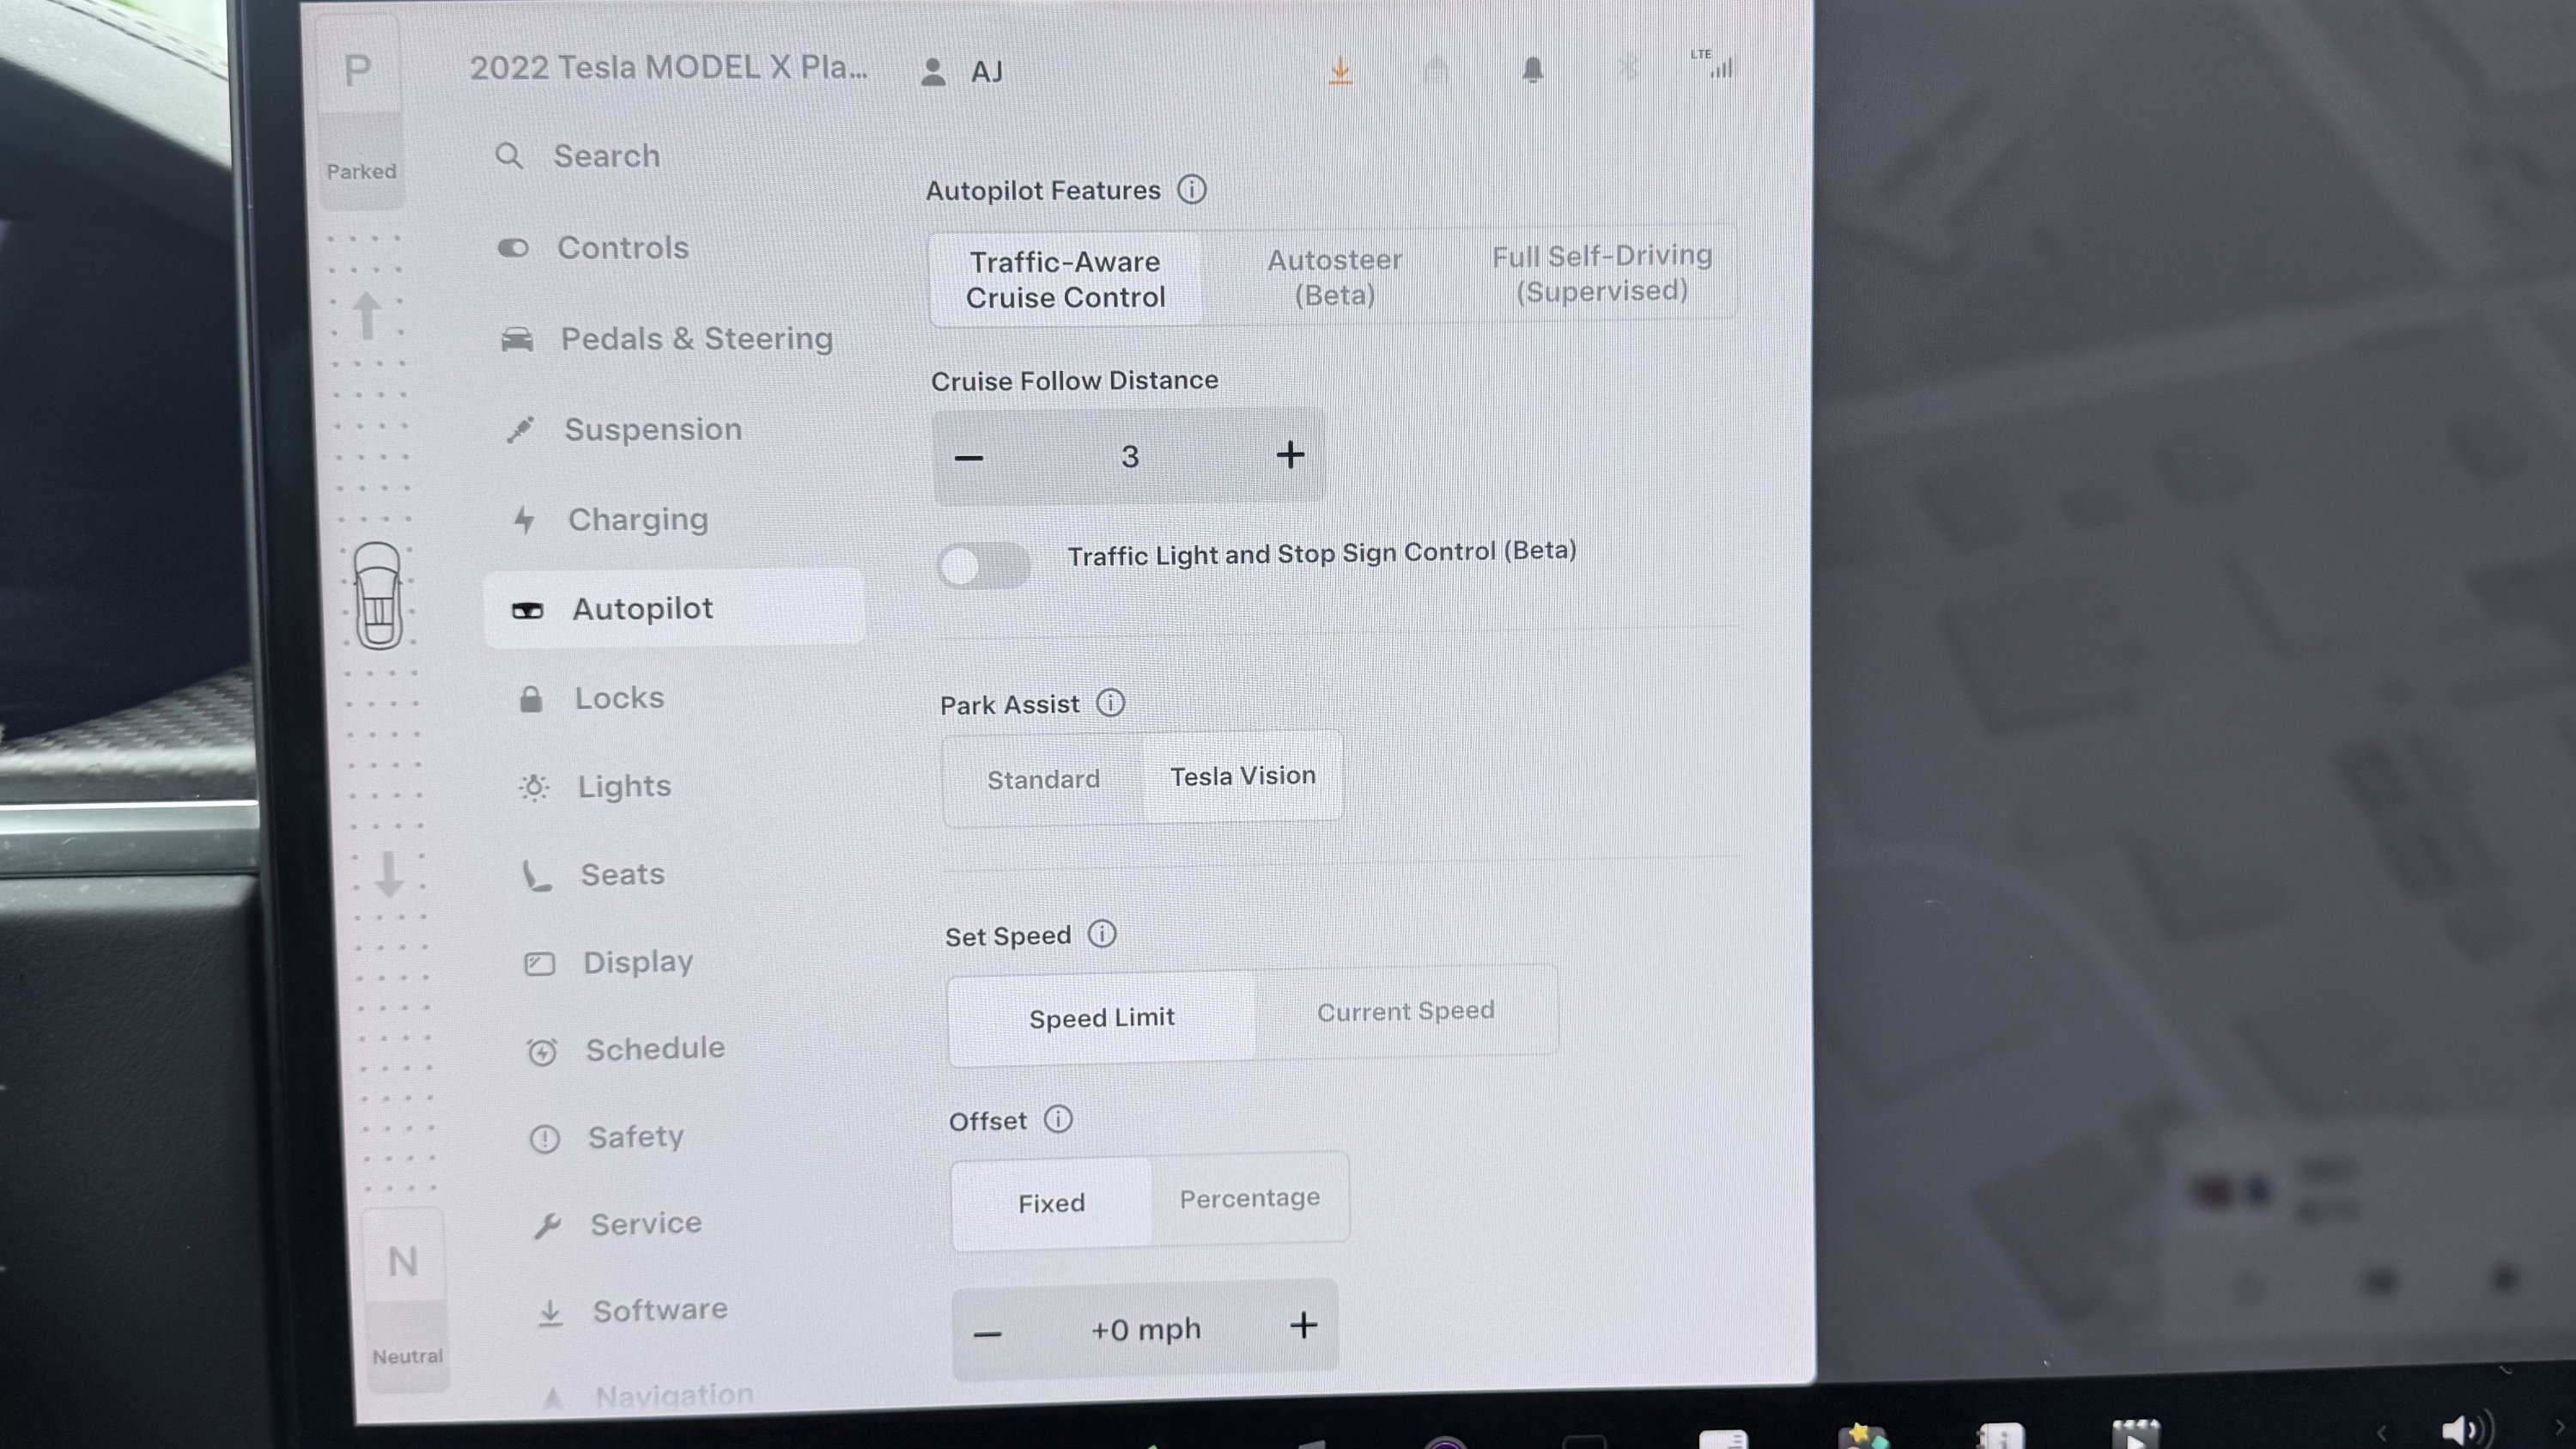
Task: Increase Cruise Follow Distance
Action: (x=1290, y=455)
